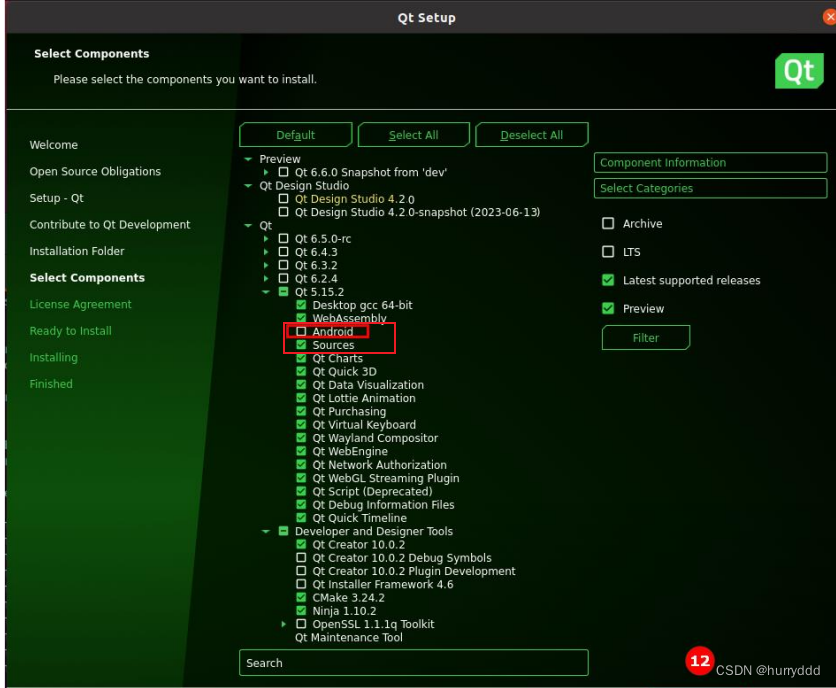
Task: Check Qt Creator 10.0.2 Plugin Development
Action: [x=301, y=571]
